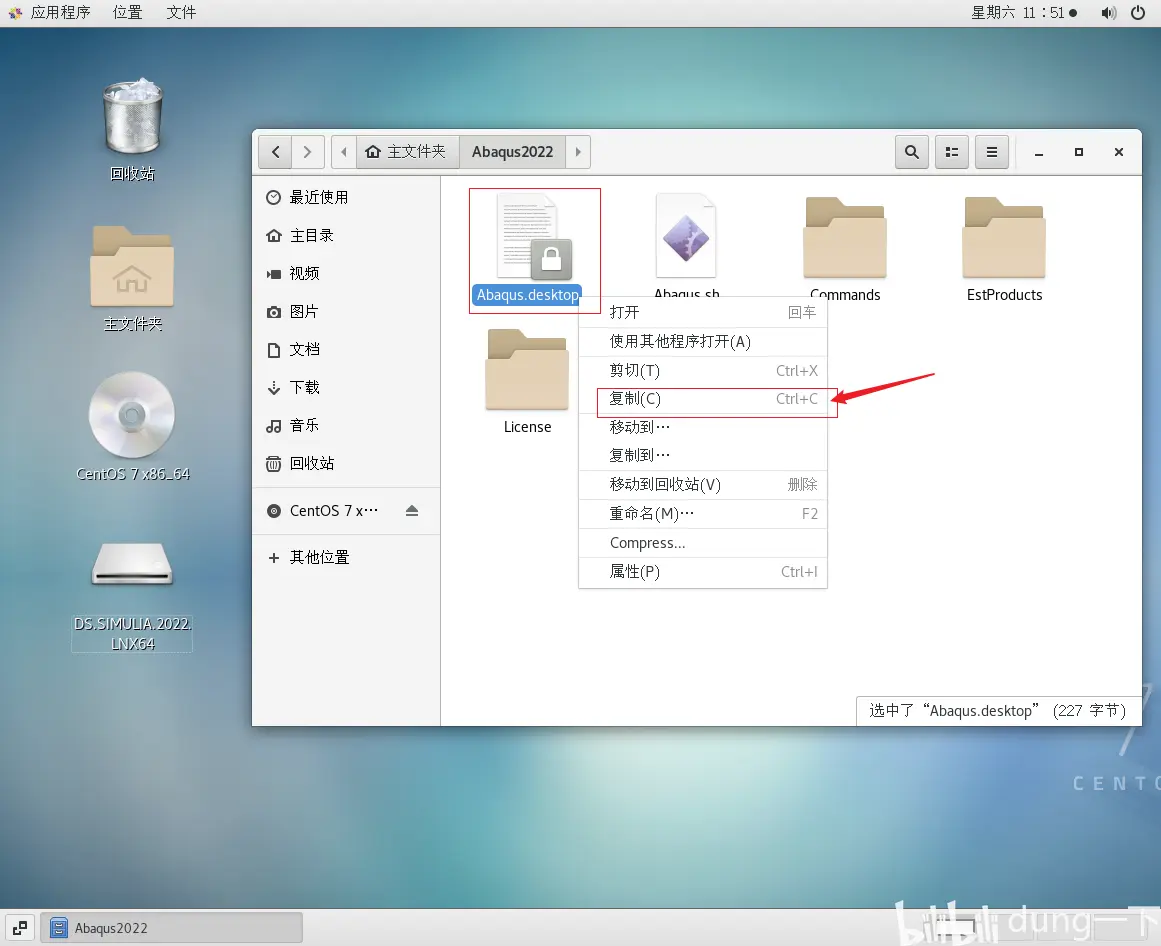Open Documents (文档) in the sidebar
This screenshot has height=946, width=1161.
tap(347, 349)
